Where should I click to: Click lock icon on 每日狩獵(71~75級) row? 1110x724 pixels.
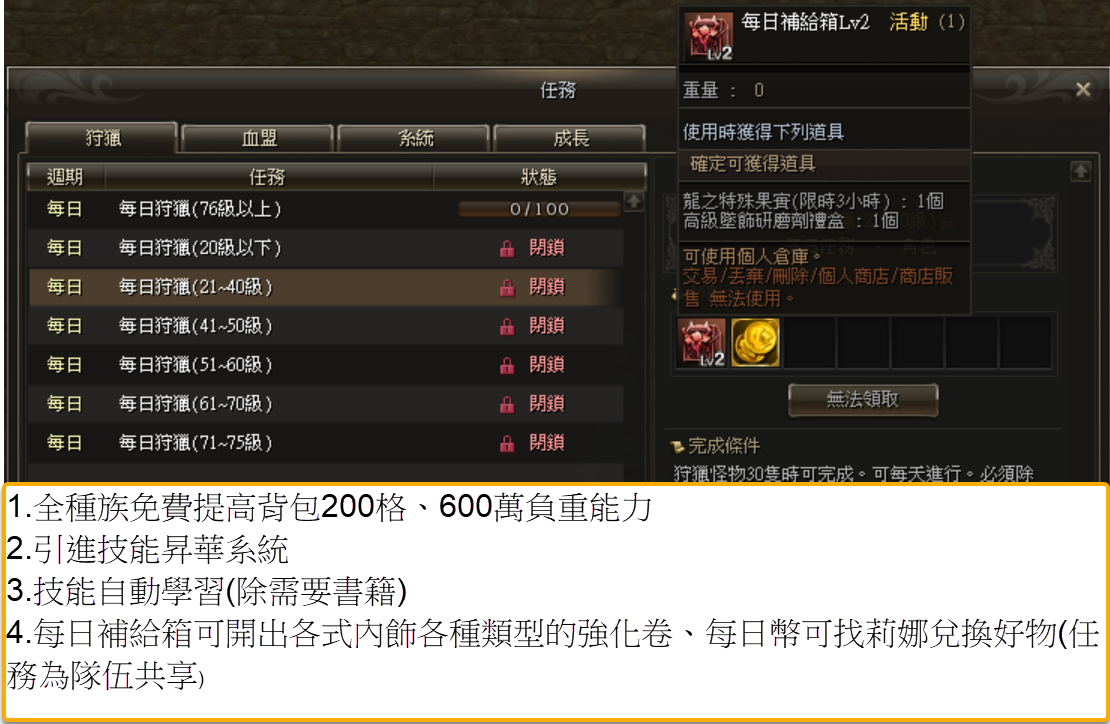507,443
